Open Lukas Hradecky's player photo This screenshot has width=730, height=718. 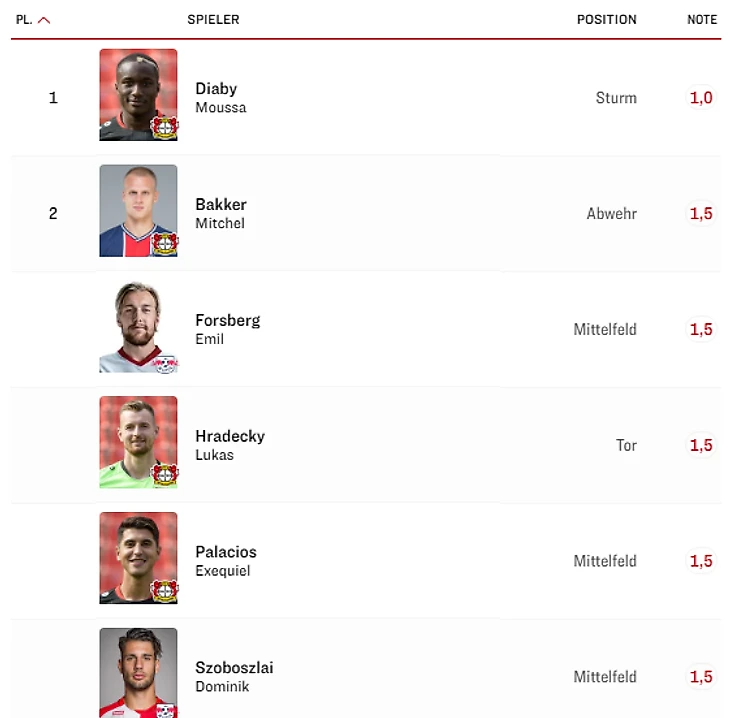[x=138, y=442]
